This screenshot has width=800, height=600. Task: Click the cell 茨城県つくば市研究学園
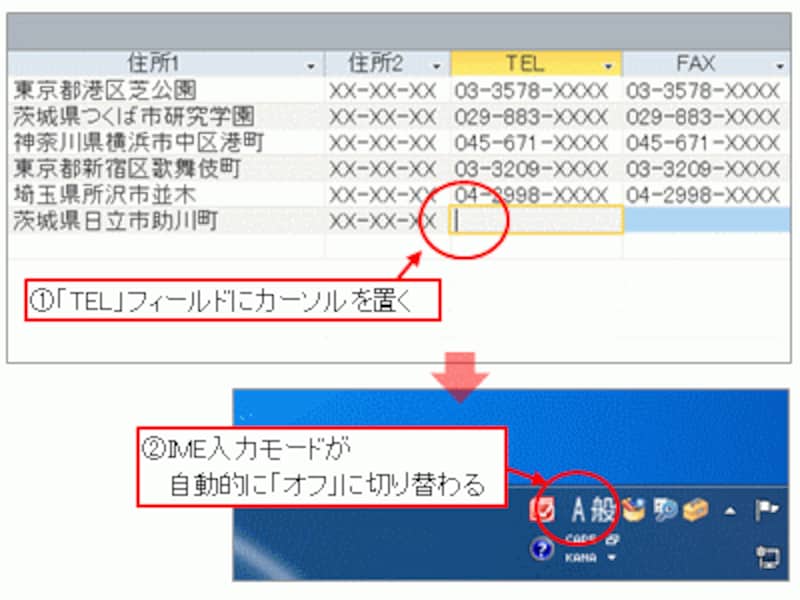pyautogui.click(x=166, y=116)
